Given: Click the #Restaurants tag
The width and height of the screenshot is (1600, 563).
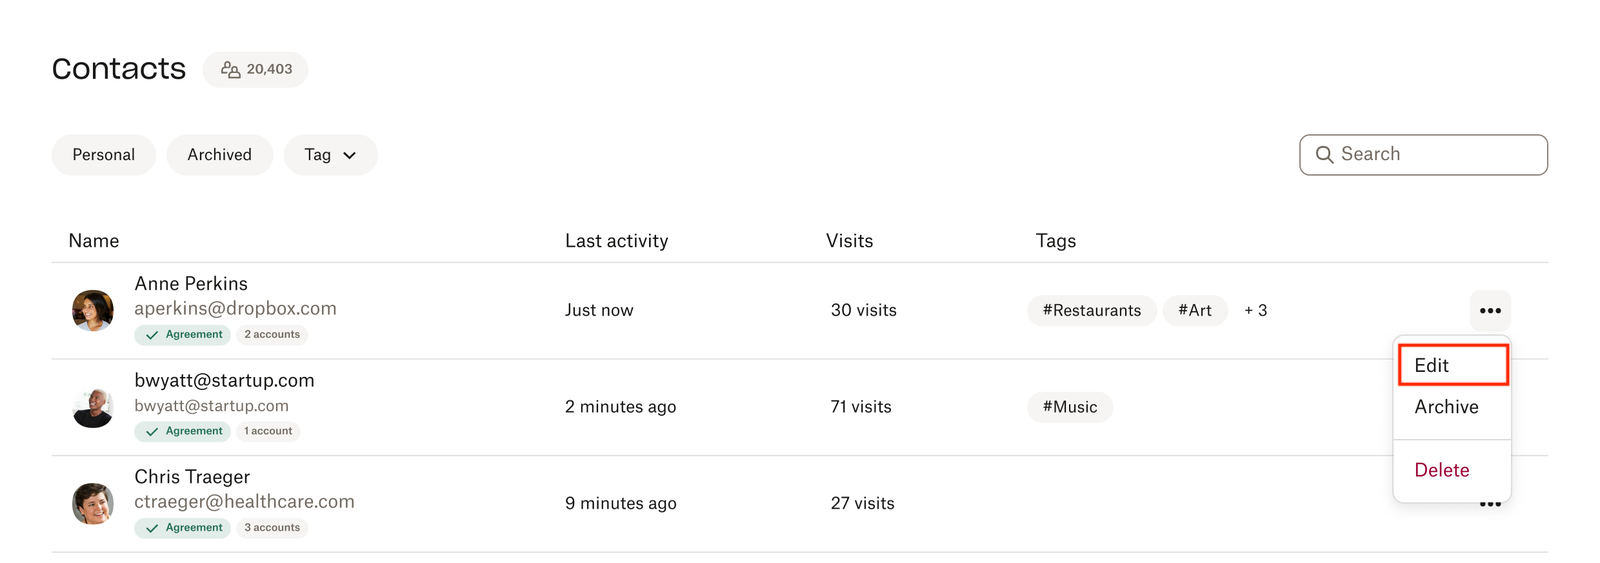Looking at the screenshot, I should [x=1091, y=311].
